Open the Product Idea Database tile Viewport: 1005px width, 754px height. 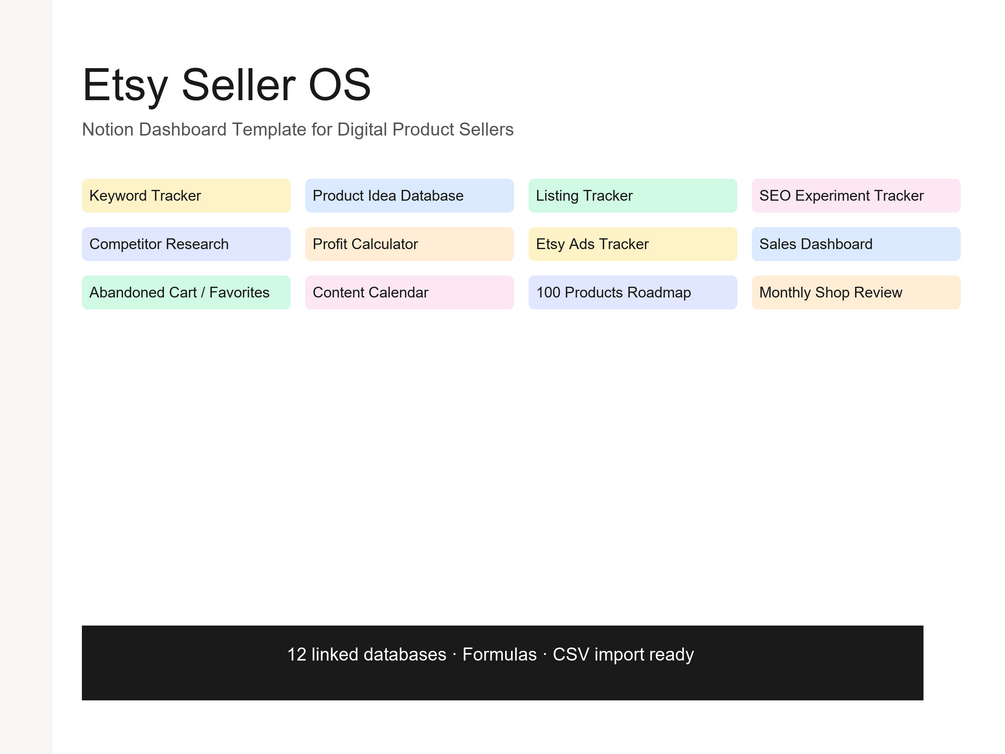point(409,196)
